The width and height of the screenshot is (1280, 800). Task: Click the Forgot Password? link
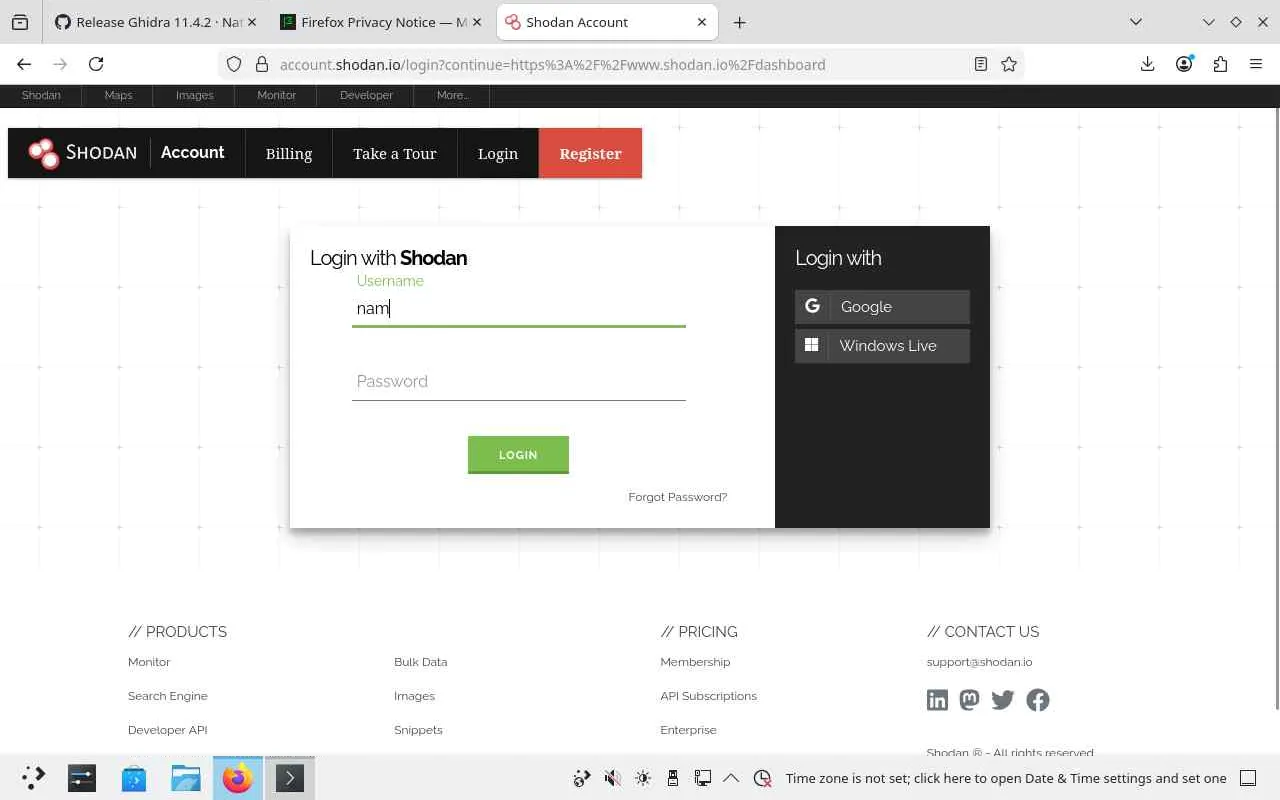pyautogui.click(x=678, y=497)
